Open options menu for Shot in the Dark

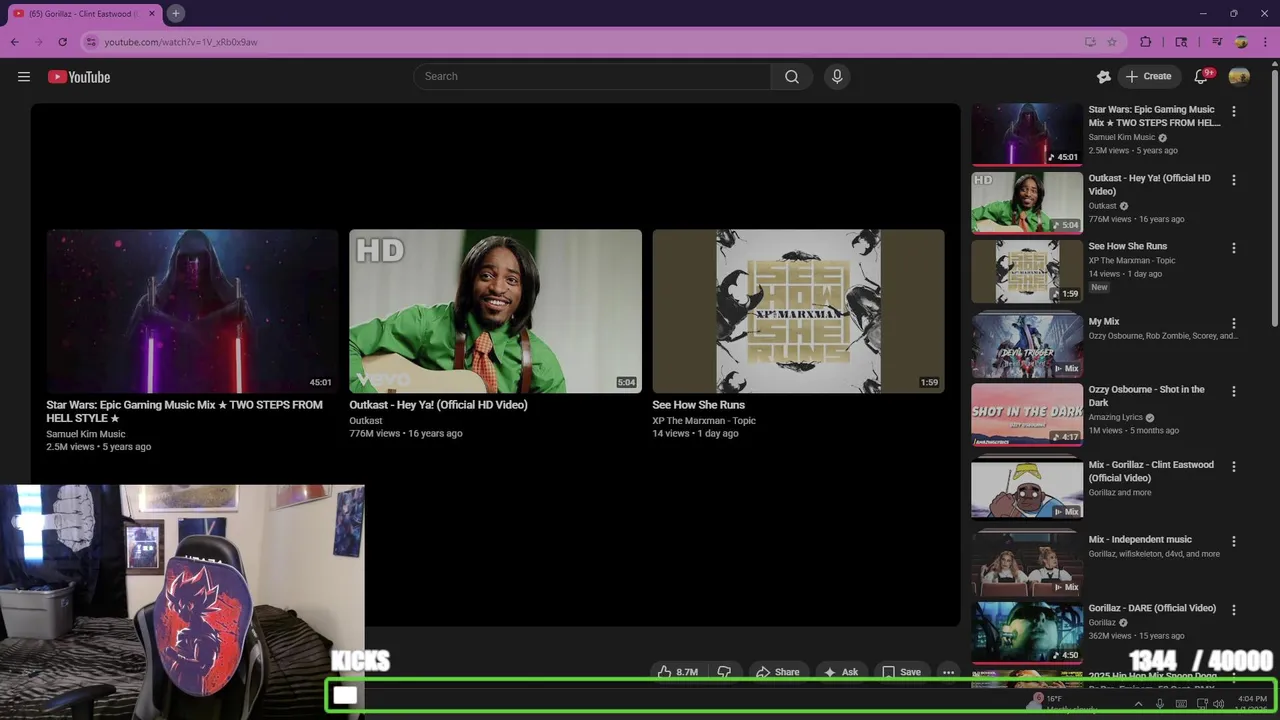point(1233,392)
